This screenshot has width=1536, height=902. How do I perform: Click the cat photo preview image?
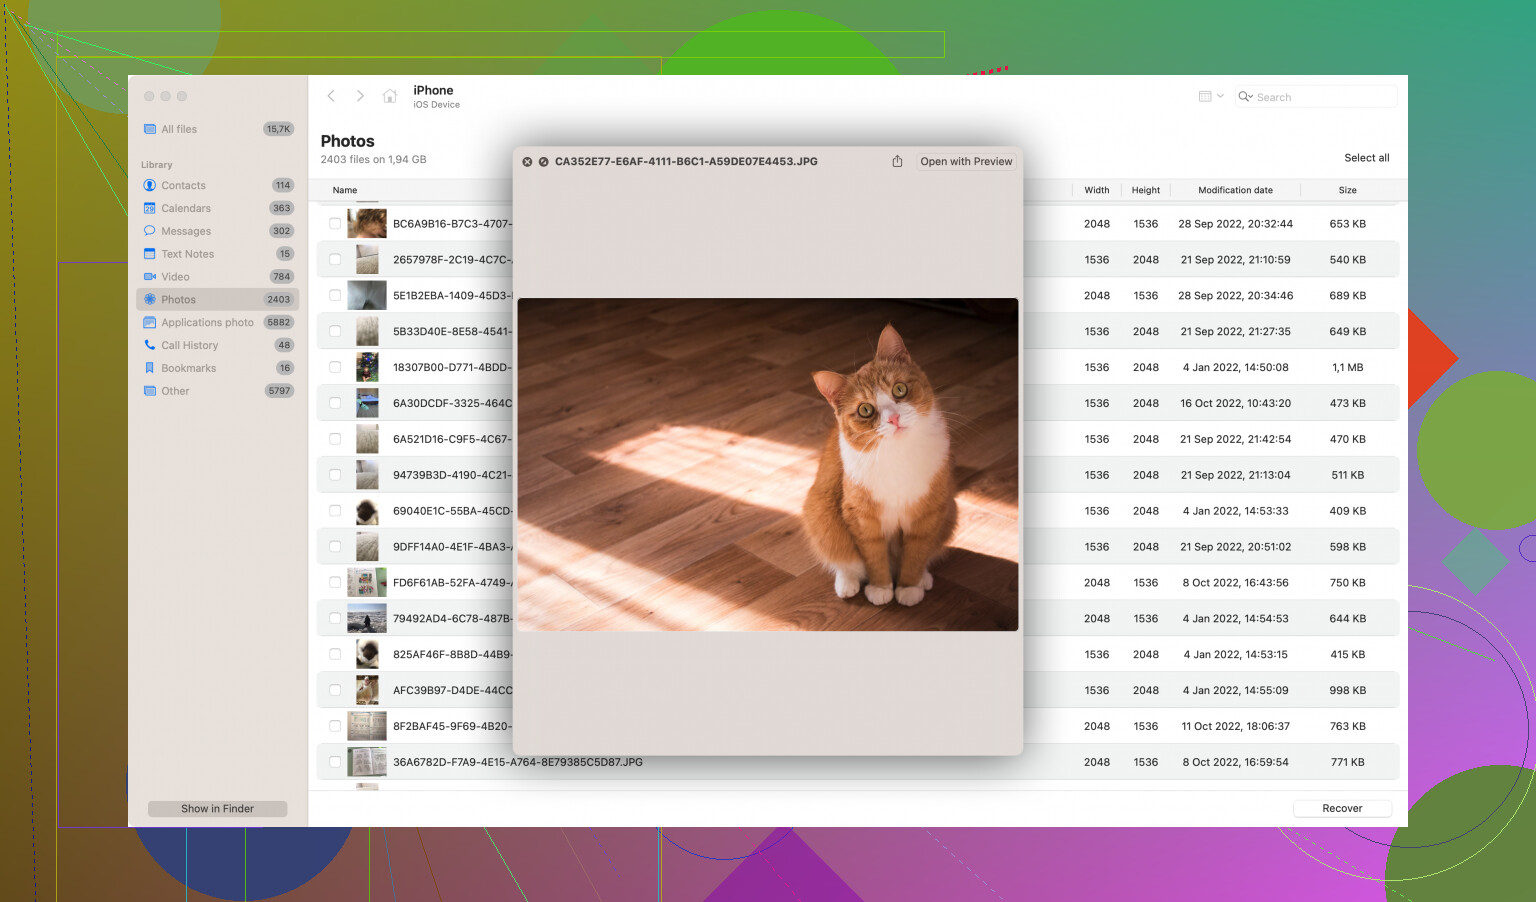[767, 464]
